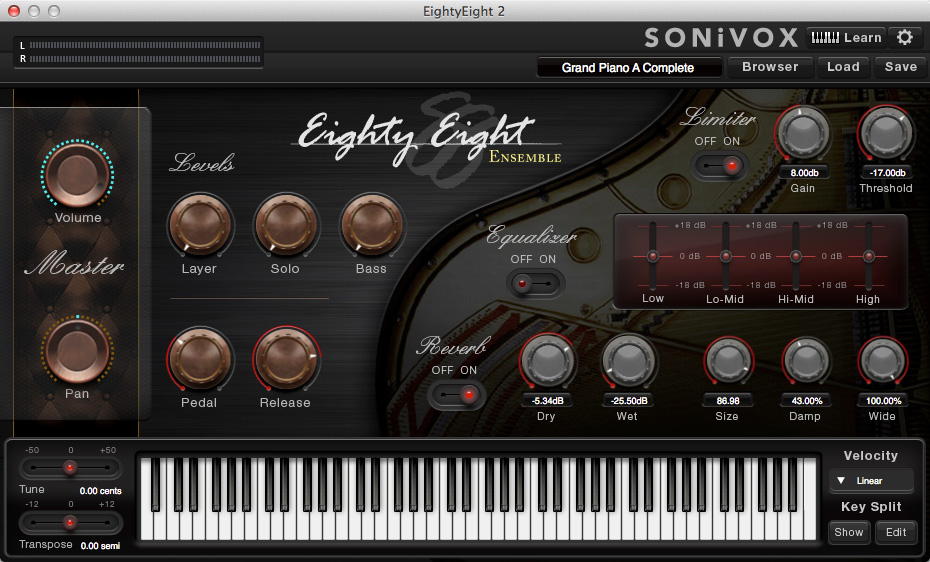Click the MIDI Learn keyboard icon
Screen dimensions: 930x562
pos(825,37)
